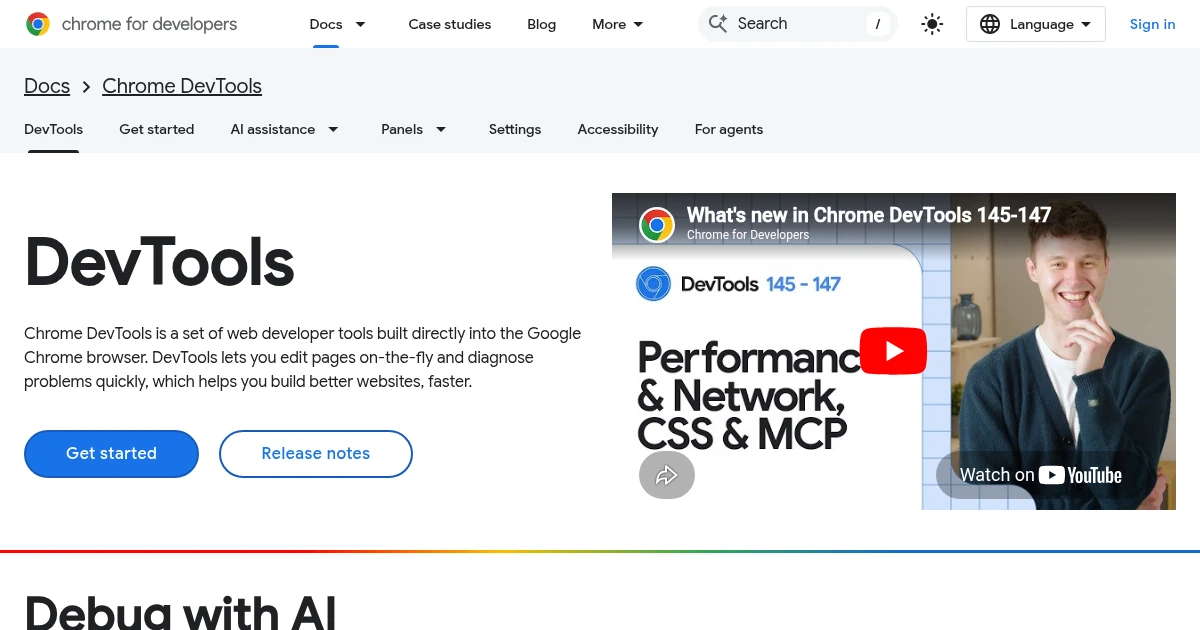Open the Language selector dropdown
1200x630 pixels.
tap(1036, 24)
